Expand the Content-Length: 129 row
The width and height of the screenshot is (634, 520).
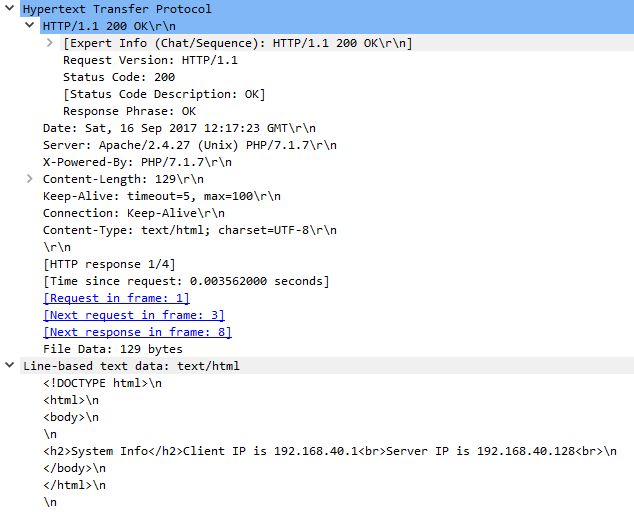pos(29,178)
